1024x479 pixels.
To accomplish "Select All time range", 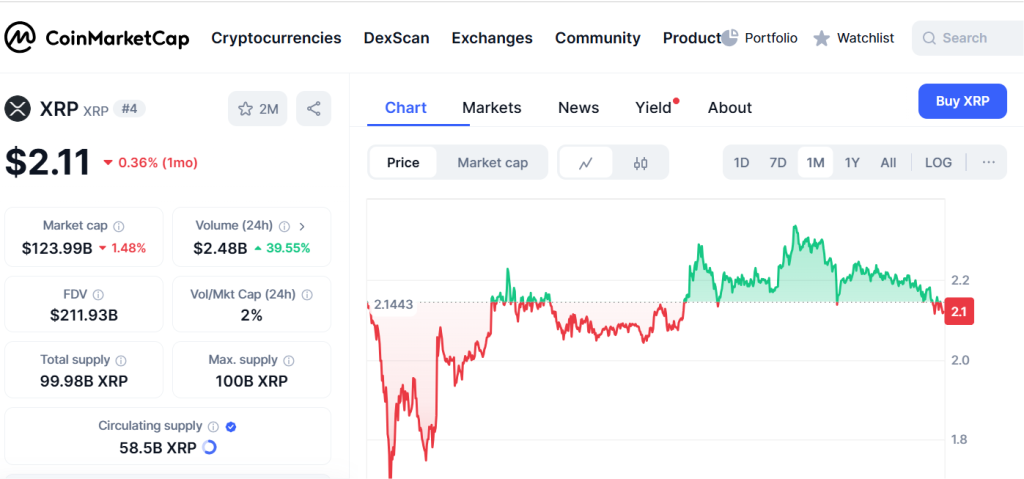I will click(888, 163).
